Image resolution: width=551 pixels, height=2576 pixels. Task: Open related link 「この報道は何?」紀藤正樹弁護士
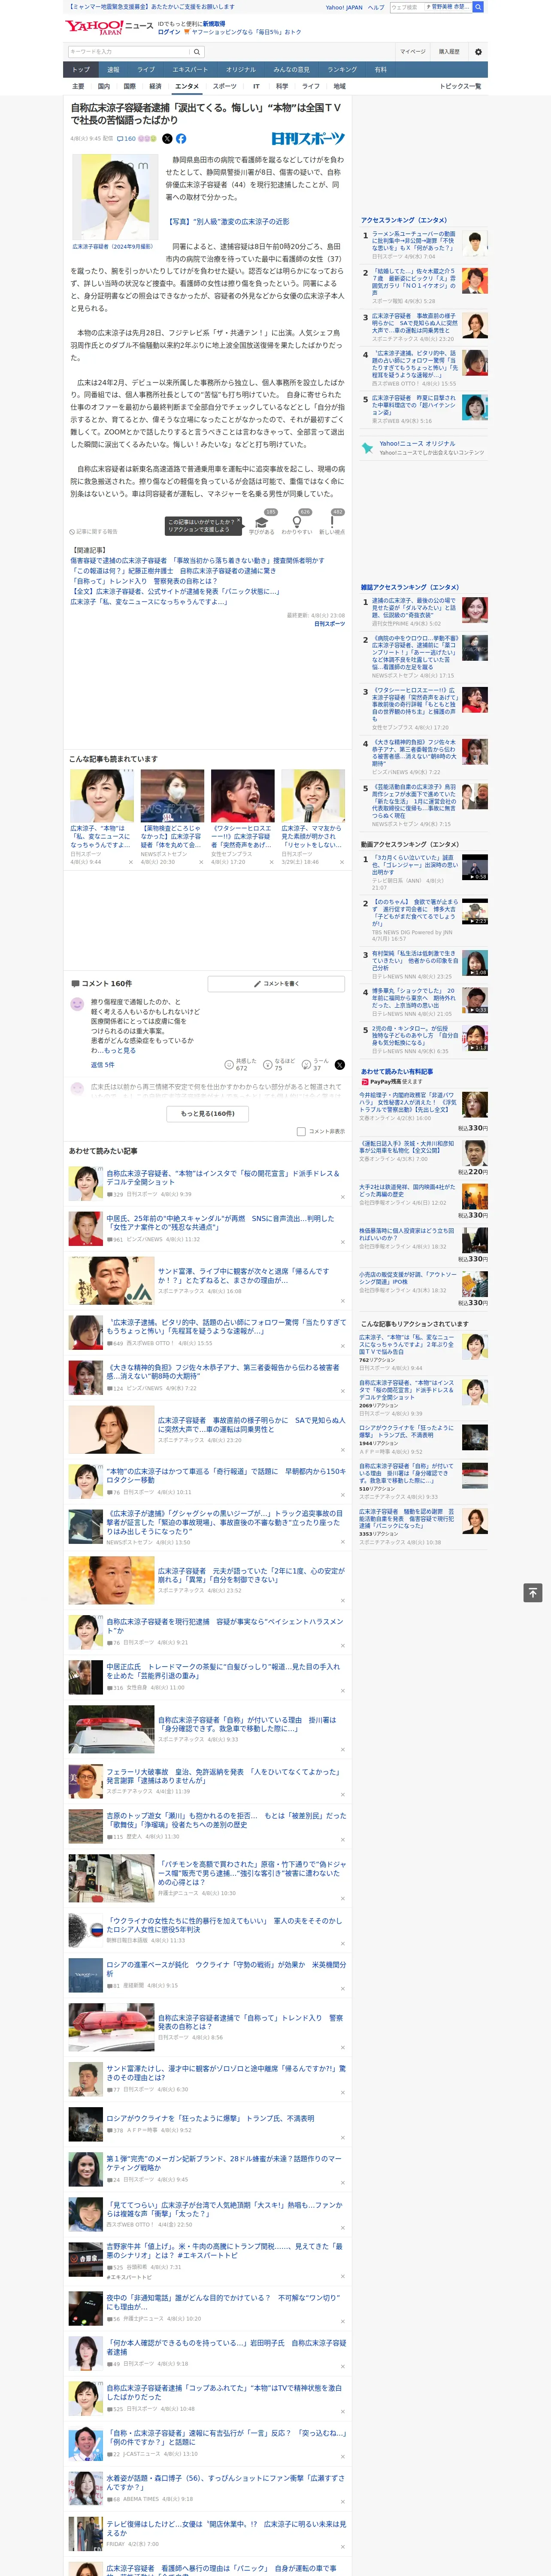click(172, 571)
